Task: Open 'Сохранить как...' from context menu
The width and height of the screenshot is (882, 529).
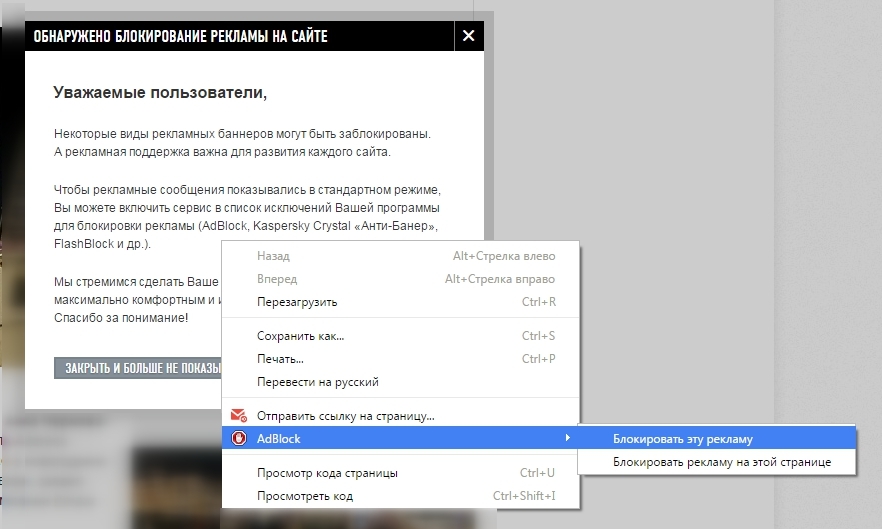Action: pos(300,336)
